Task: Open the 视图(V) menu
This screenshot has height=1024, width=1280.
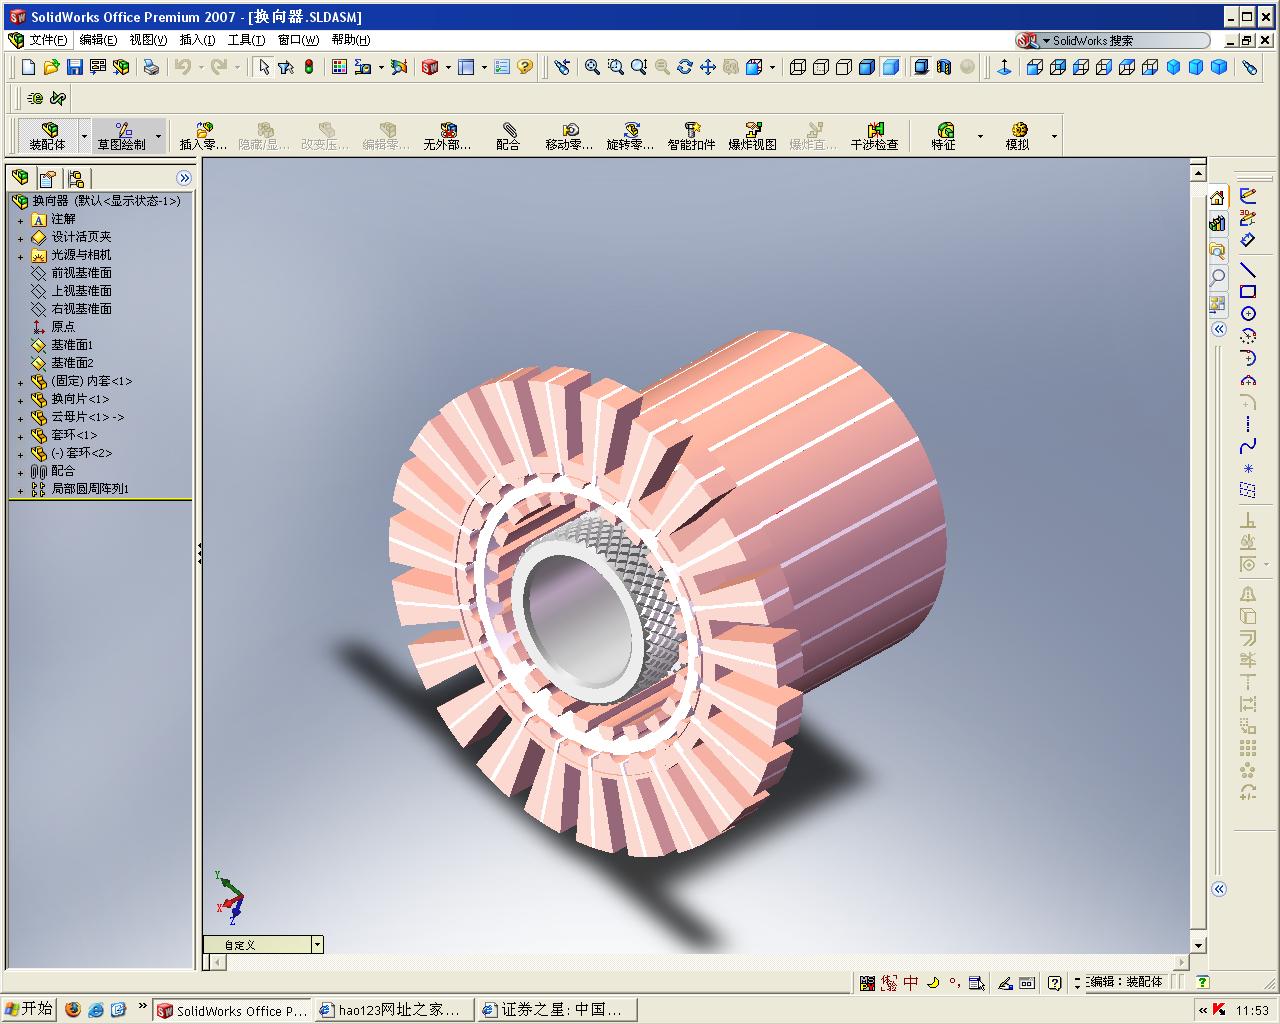Action: [148, 40]
